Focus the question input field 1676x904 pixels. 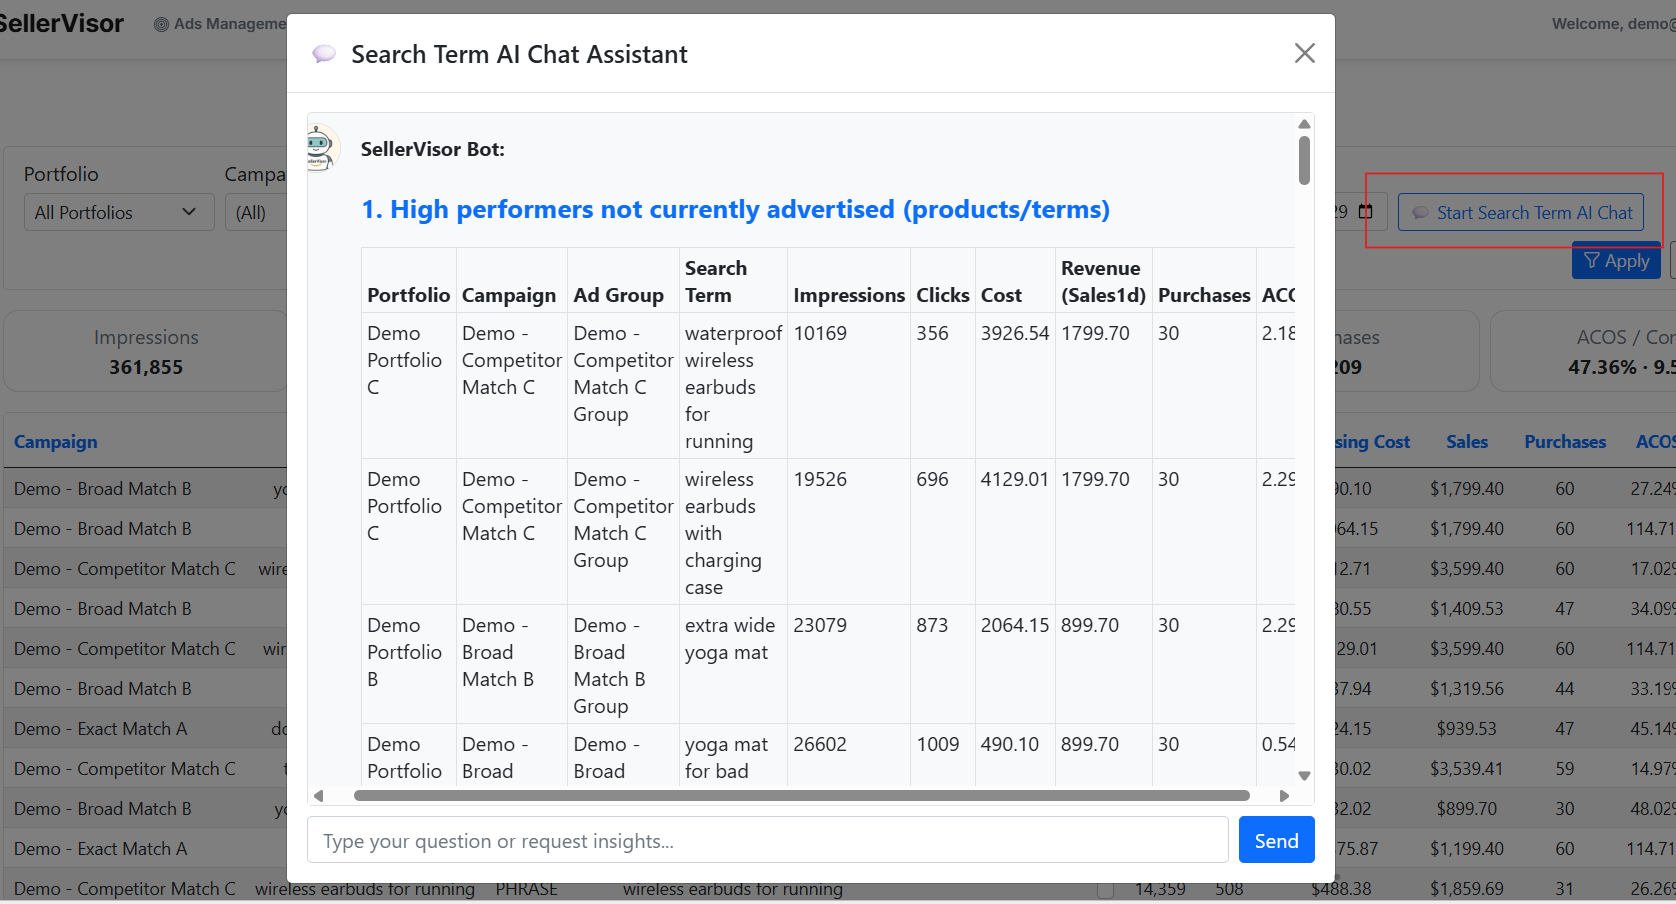click(767, 840)
